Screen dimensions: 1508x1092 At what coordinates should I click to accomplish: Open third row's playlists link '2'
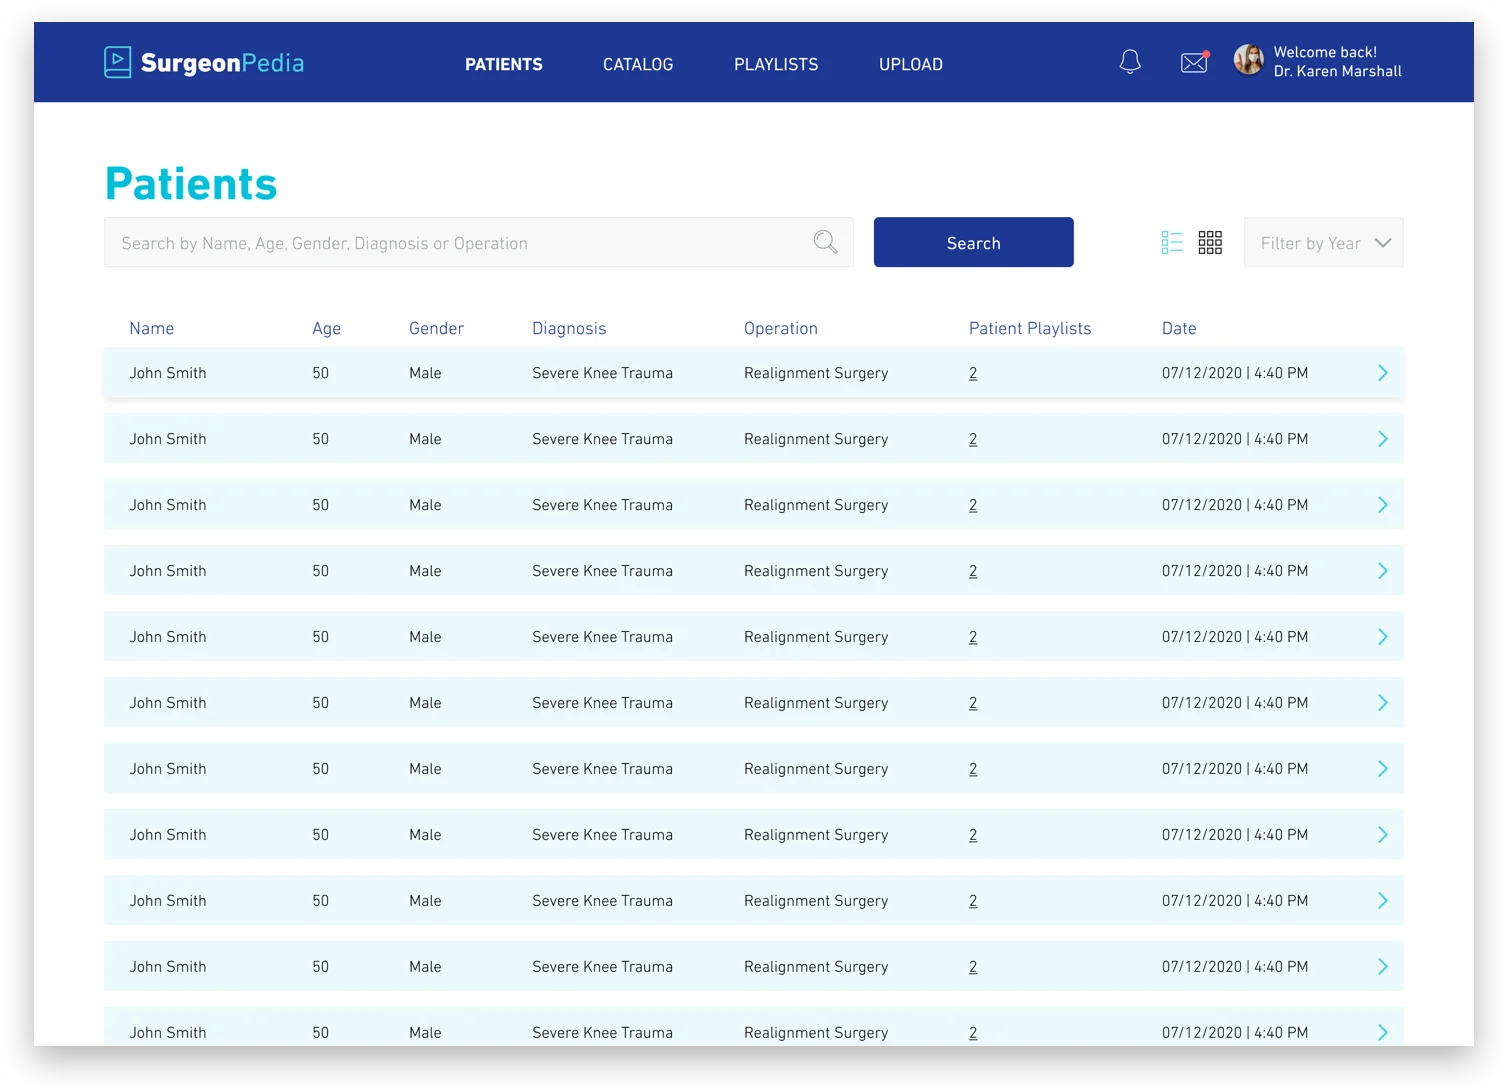pyautogui.click(x=973, y=505)
